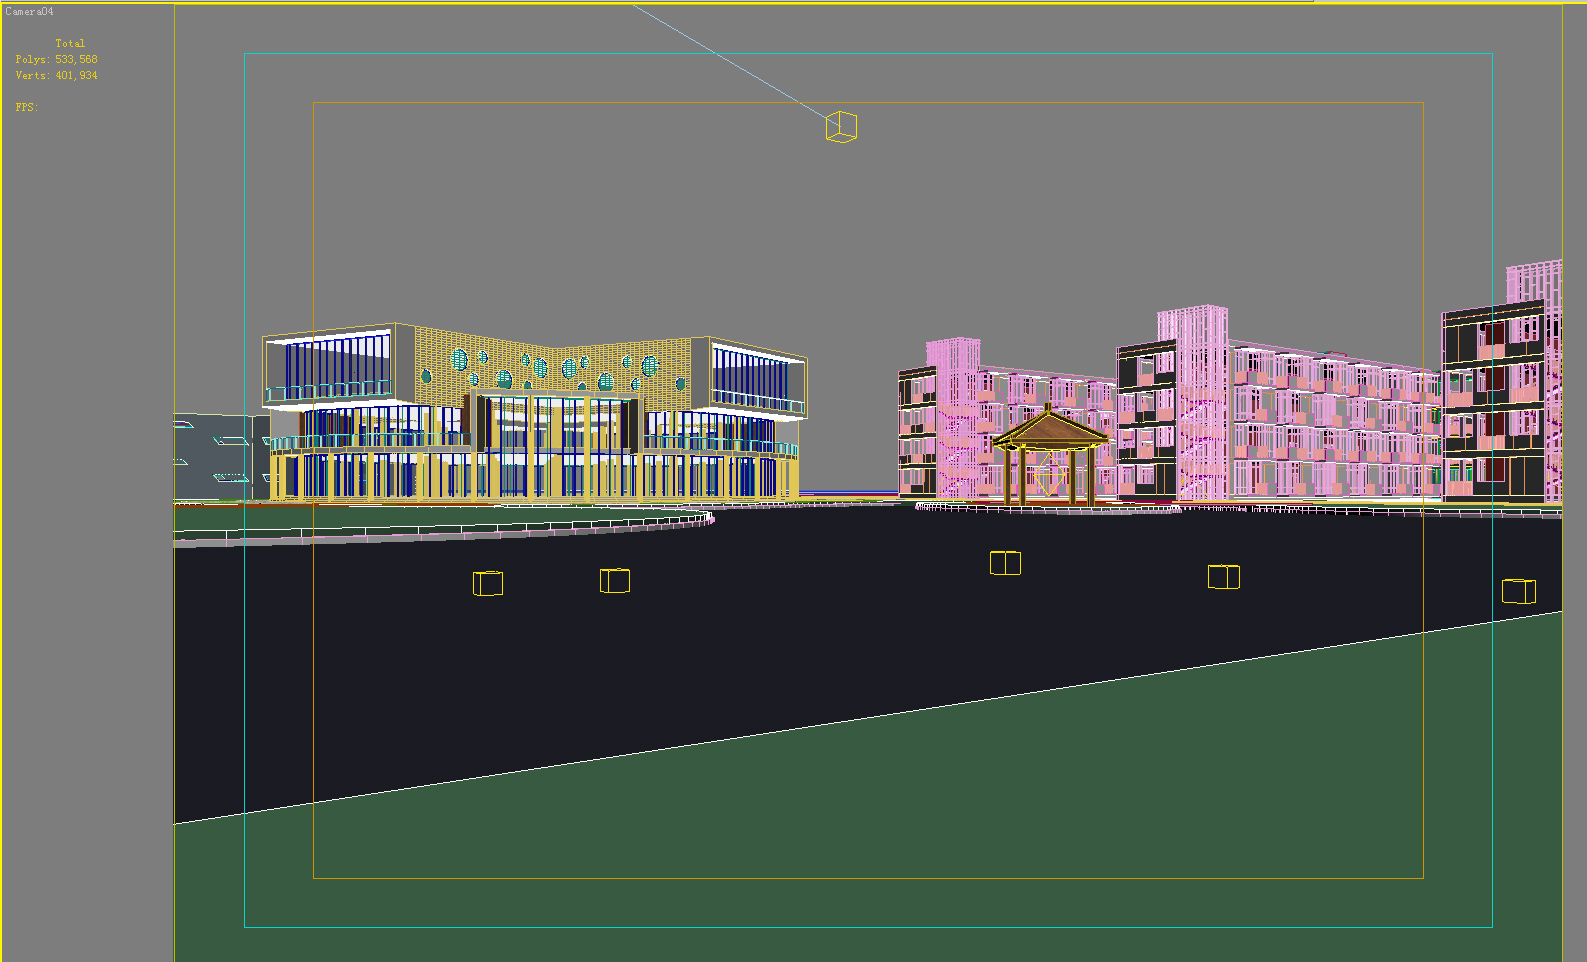Select the box helper at the top of the sky
1587x962 pixels.
pos(841,127)
